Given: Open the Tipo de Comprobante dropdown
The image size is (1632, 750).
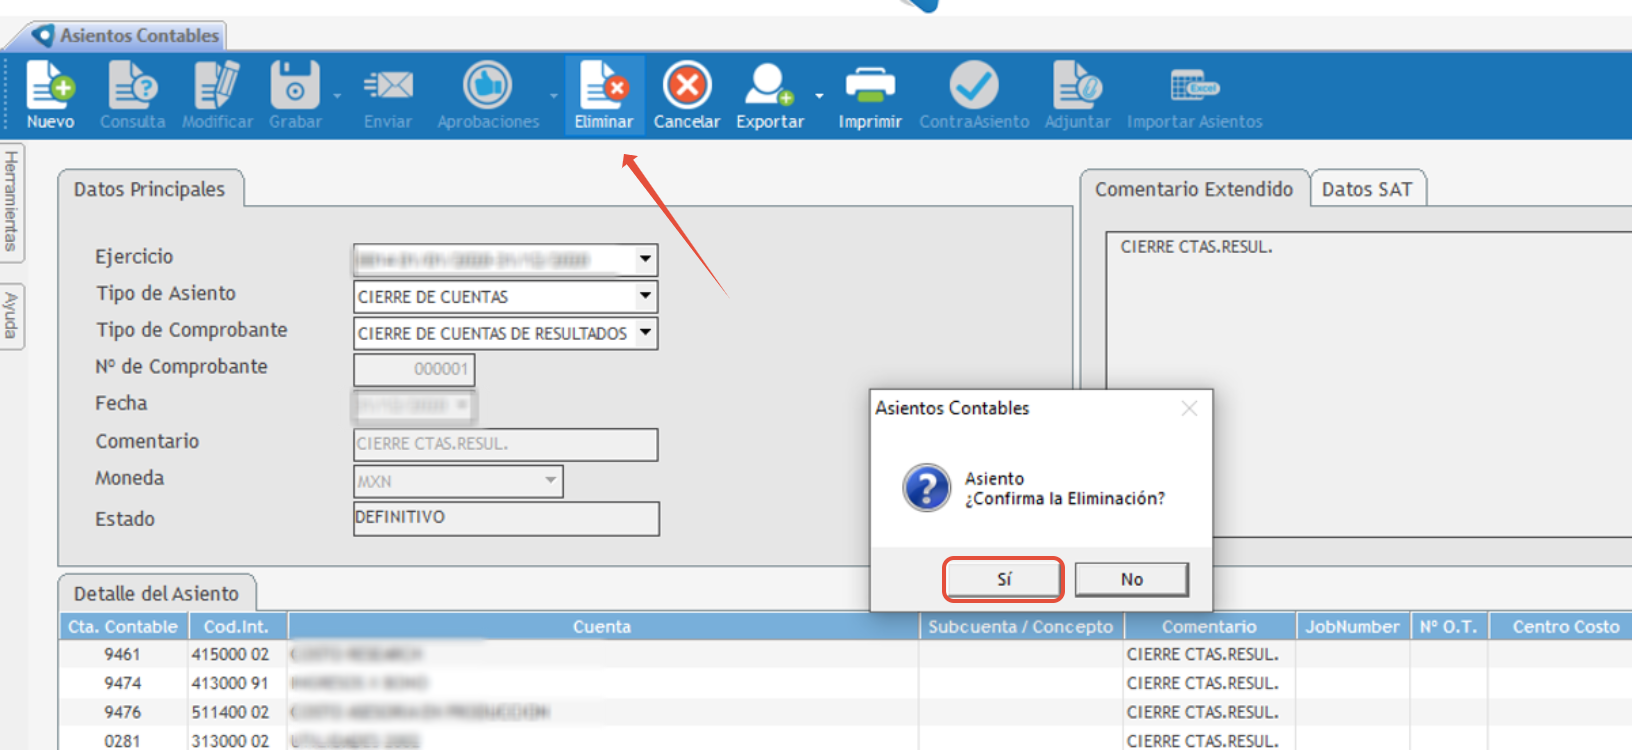Looking at the screenshot, I should (x=646, y=332).
